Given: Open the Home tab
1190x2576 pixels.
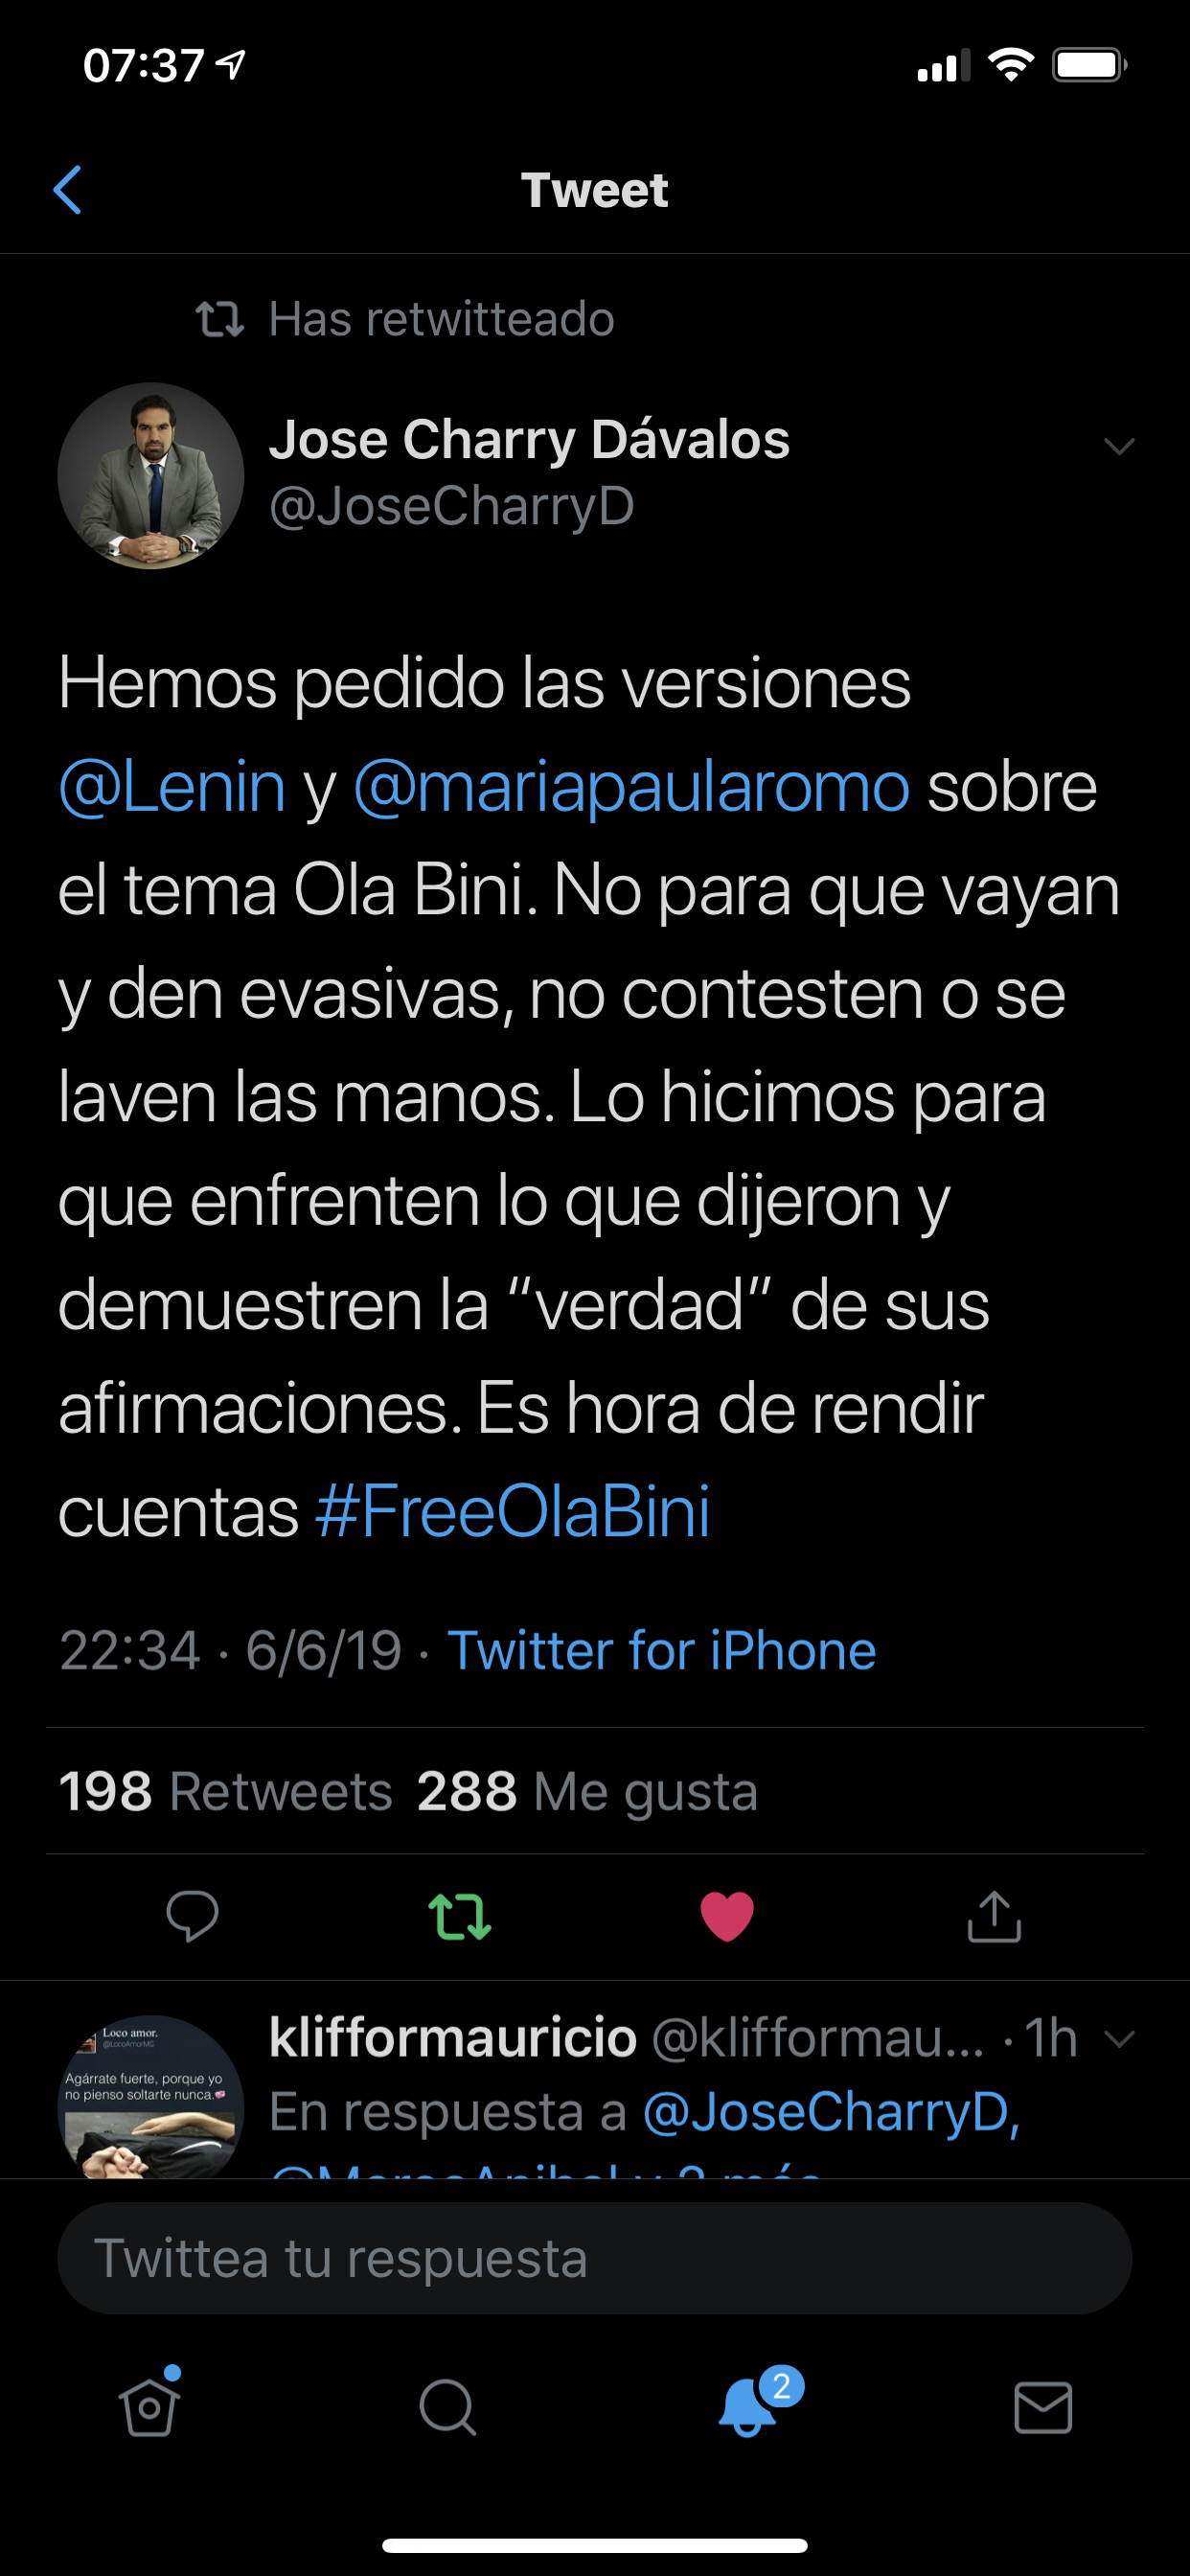Looking at the screenshot, I should [x=150, y=2406].
